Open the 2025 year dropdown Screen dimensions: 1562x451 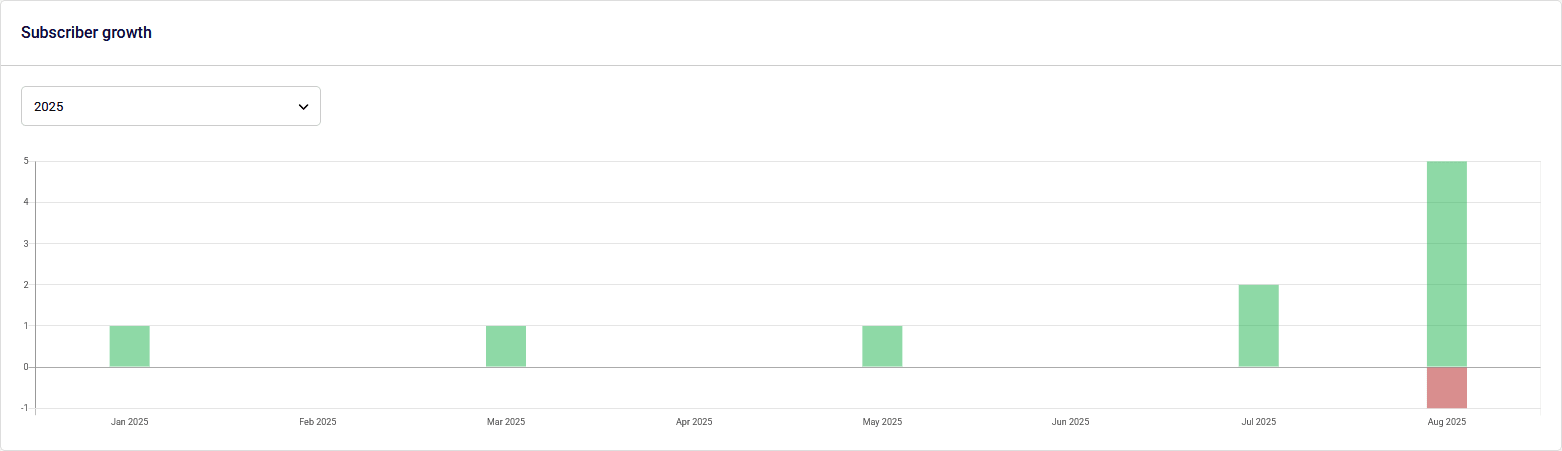(170, 106)
